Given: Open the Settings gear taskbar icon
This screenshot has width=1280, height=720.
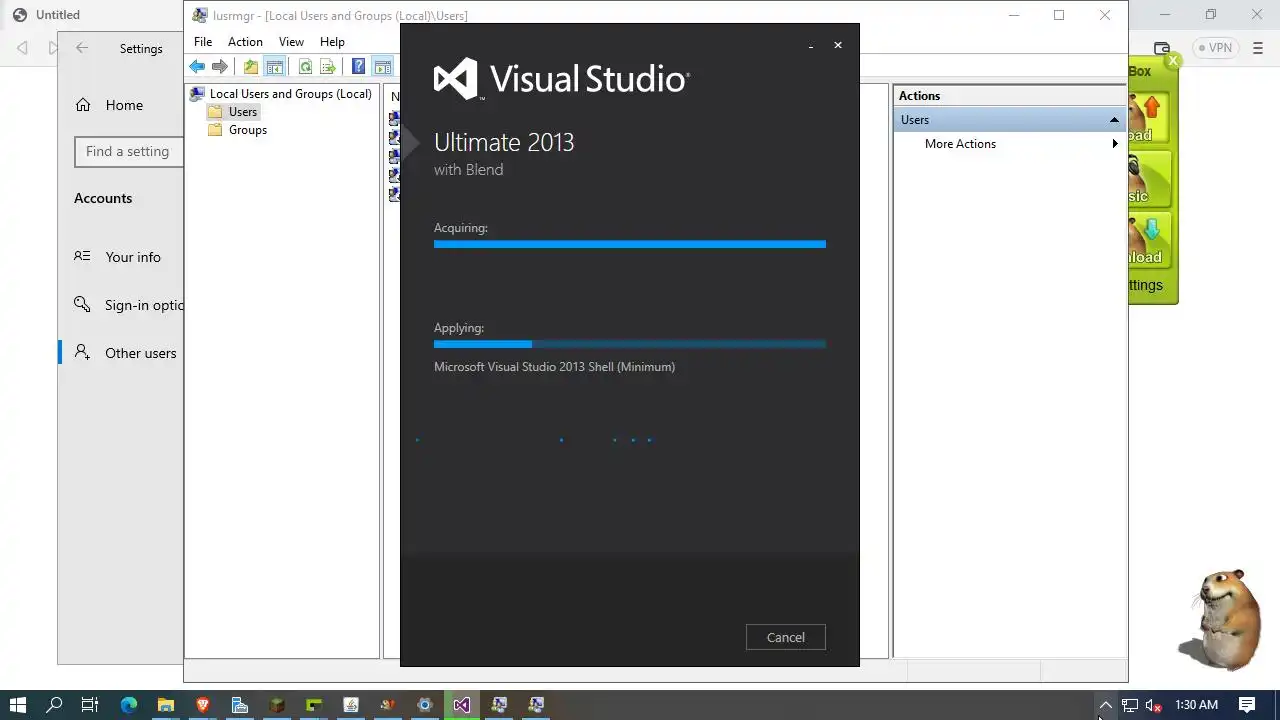Looking at the screenshot, I should click(x=425, y=705).
